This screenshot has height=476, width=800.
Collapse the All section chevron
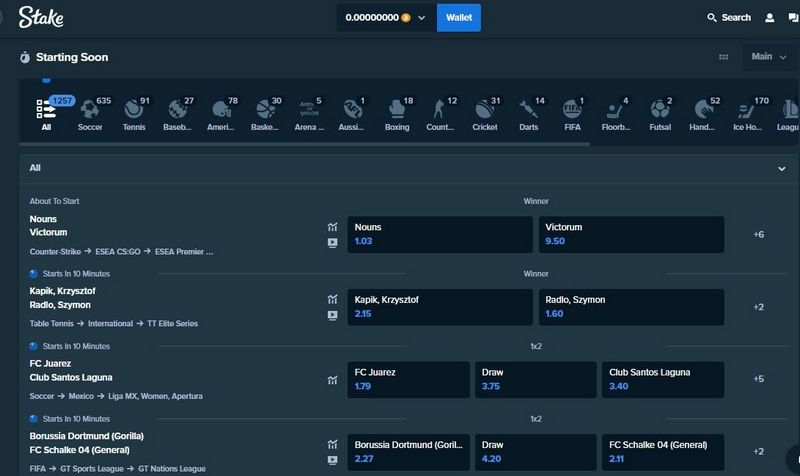click(782, 168)
